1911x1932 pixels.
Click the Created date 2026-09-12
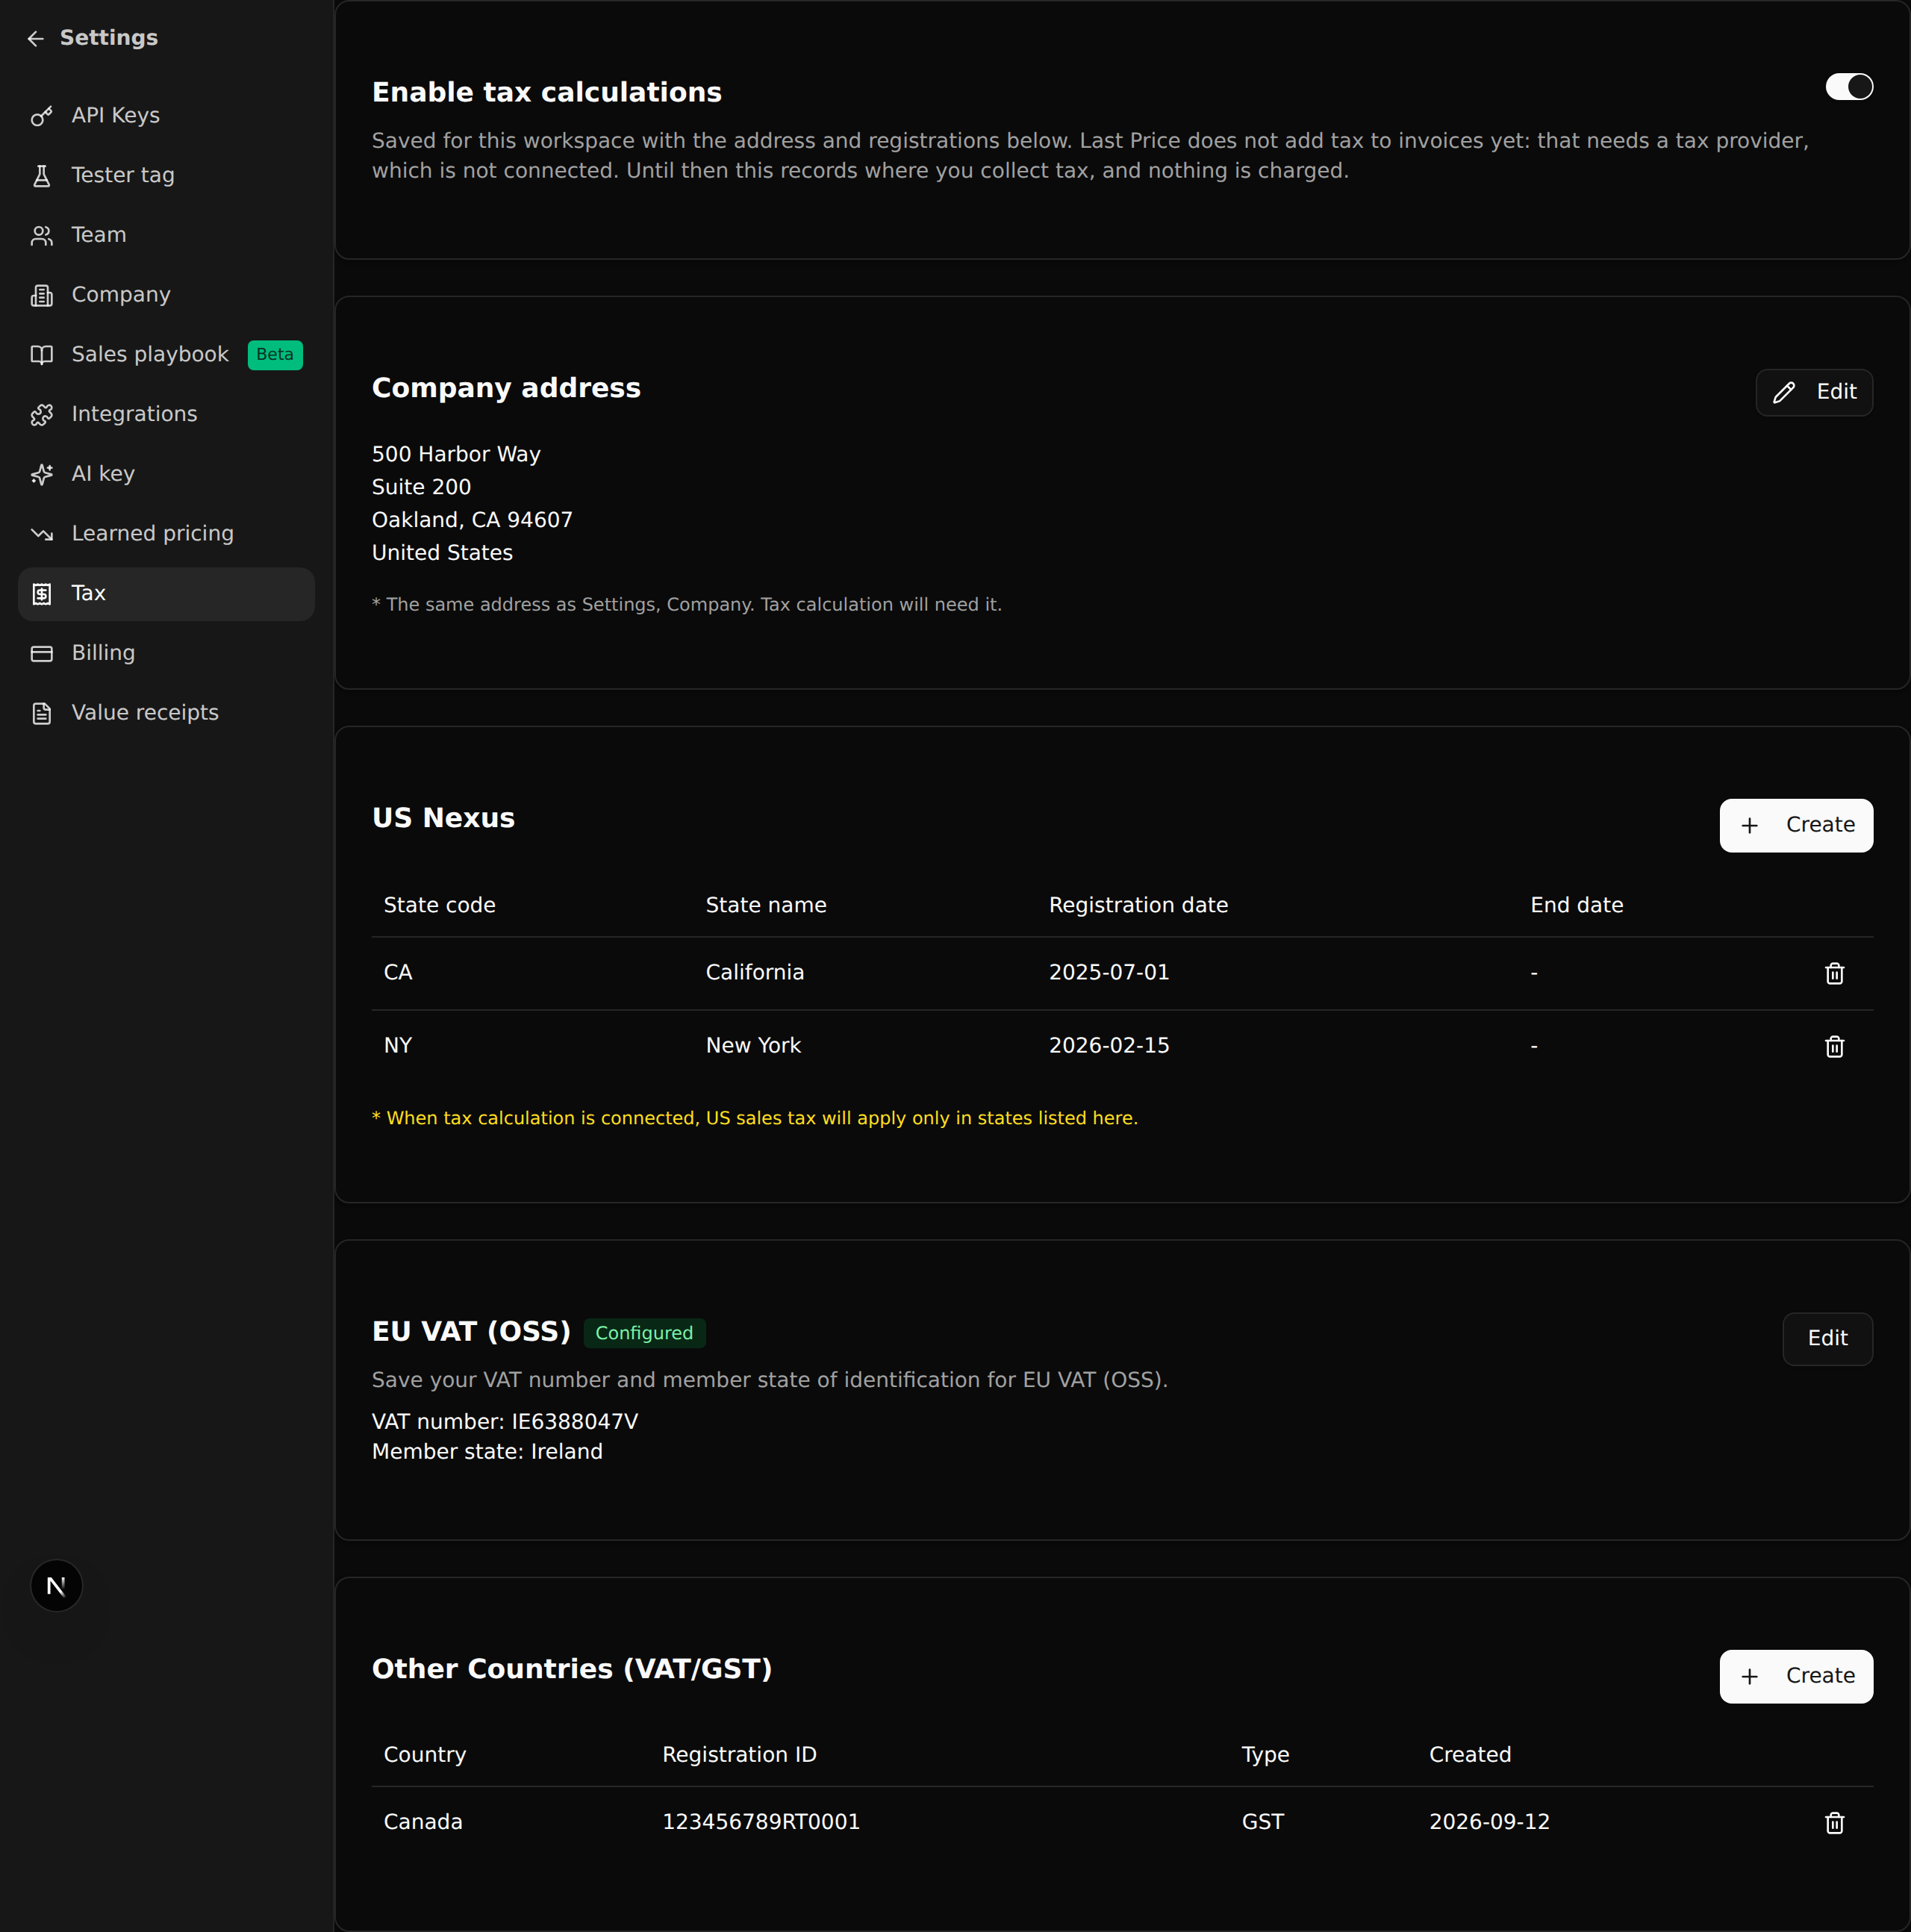[1489, 1821]
